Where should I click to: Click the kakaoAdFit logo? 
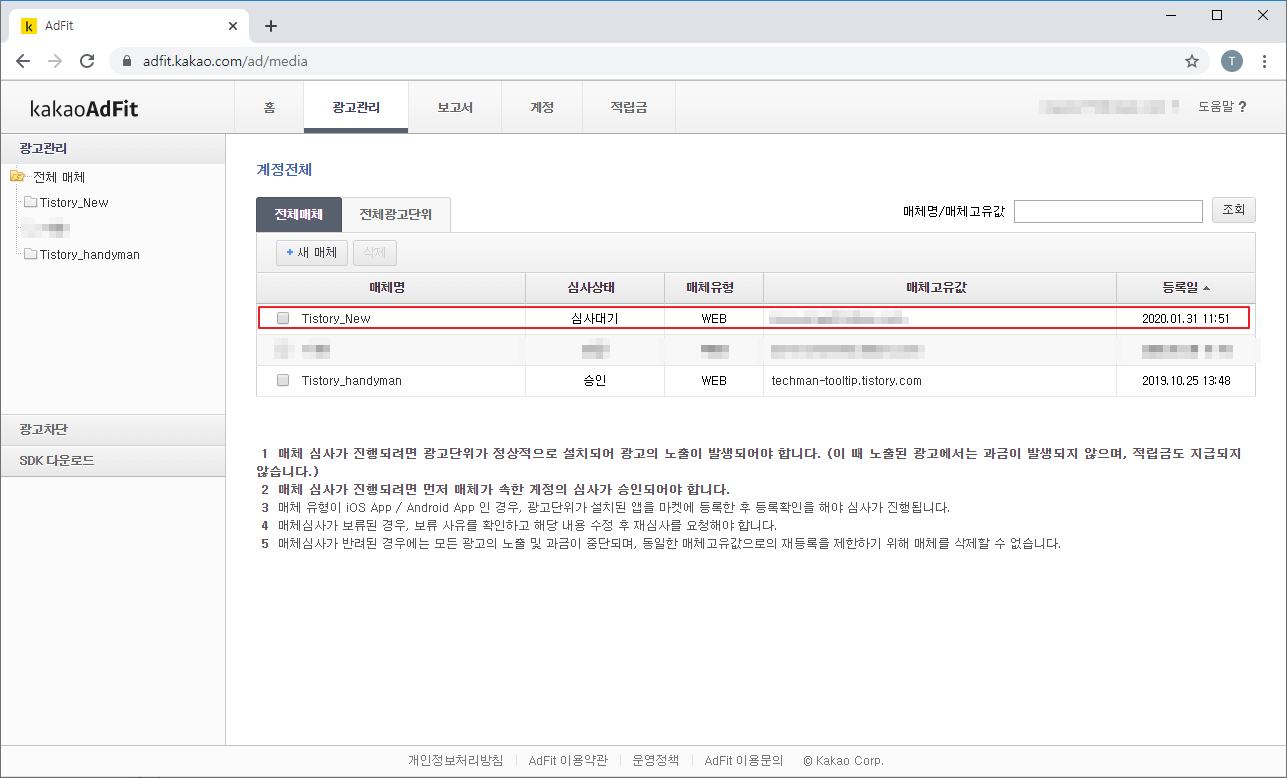click(x=84, y=108)
